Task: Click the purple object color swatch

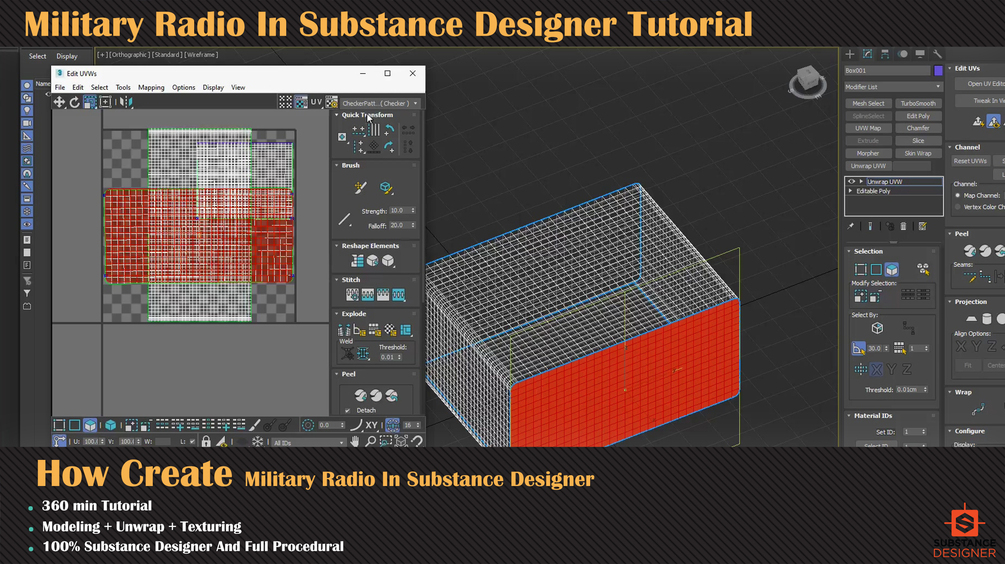Action: click(938, 70)
